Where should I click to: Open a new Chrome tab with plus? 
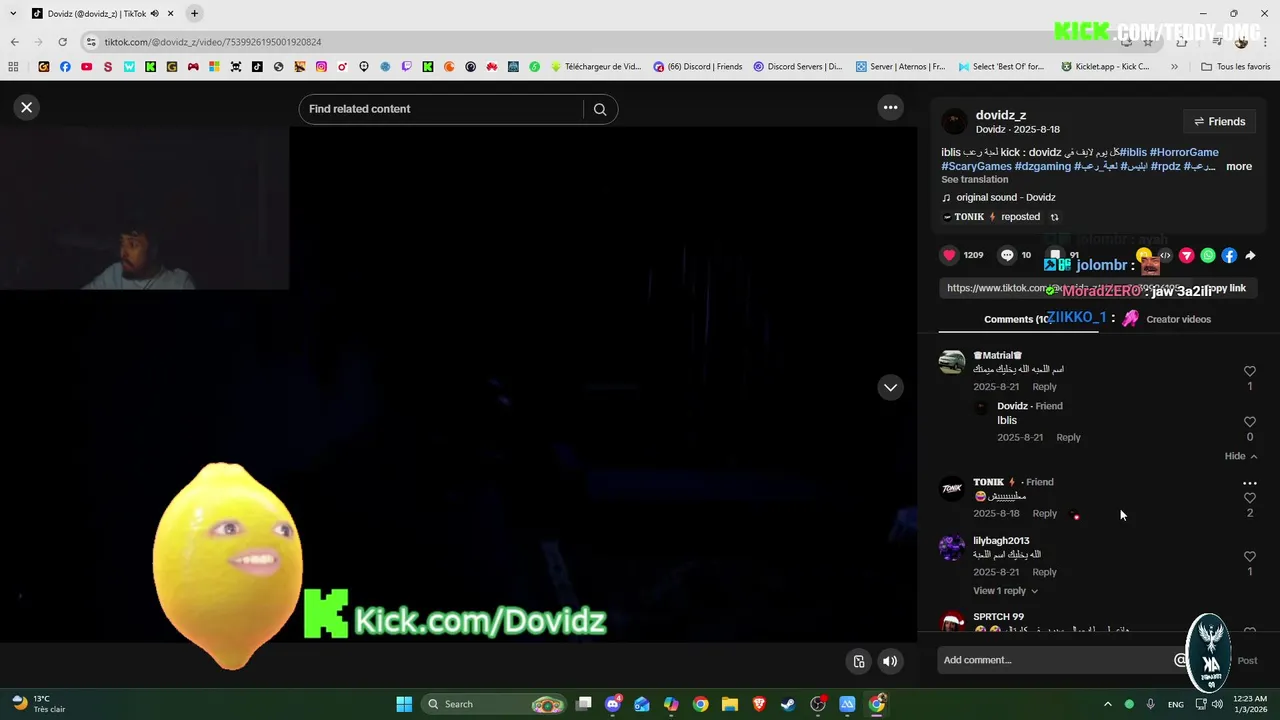click(x=194, y=13)
